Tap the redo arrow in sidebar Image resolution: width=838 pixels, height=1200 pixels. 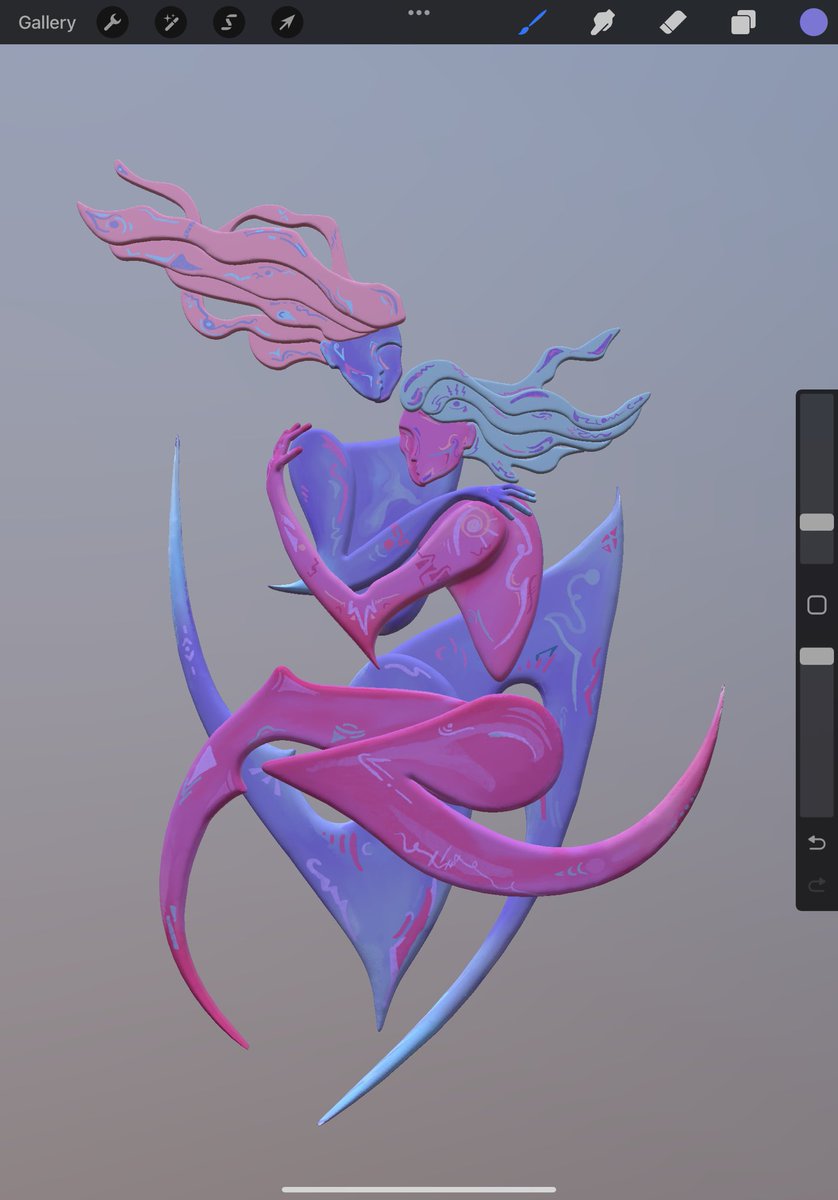pyautogui.click(x=816, y=884)
